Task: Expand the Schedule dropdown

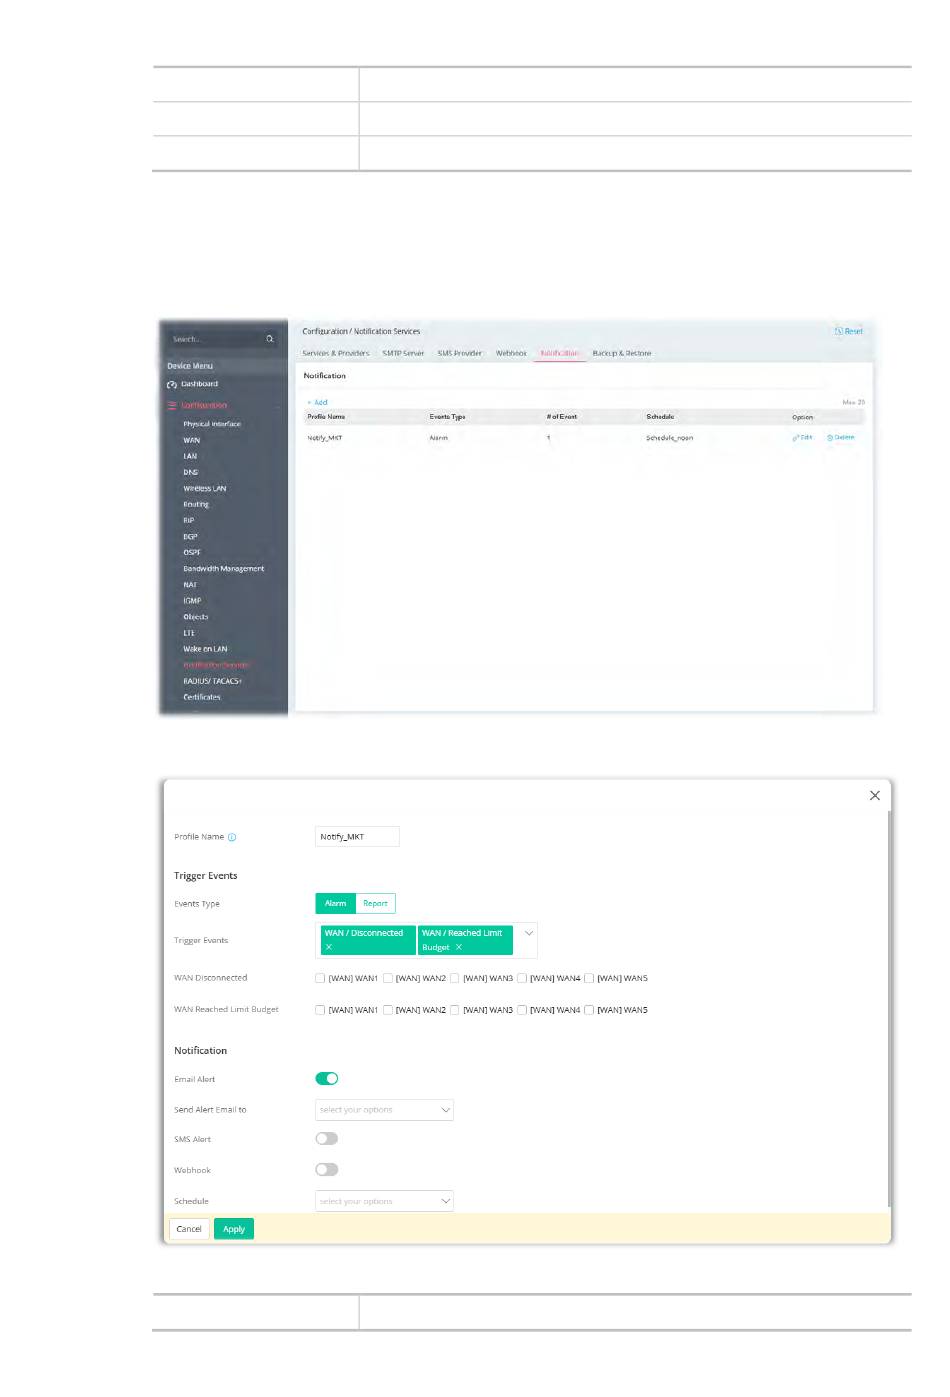Action: pos(384,1201)
